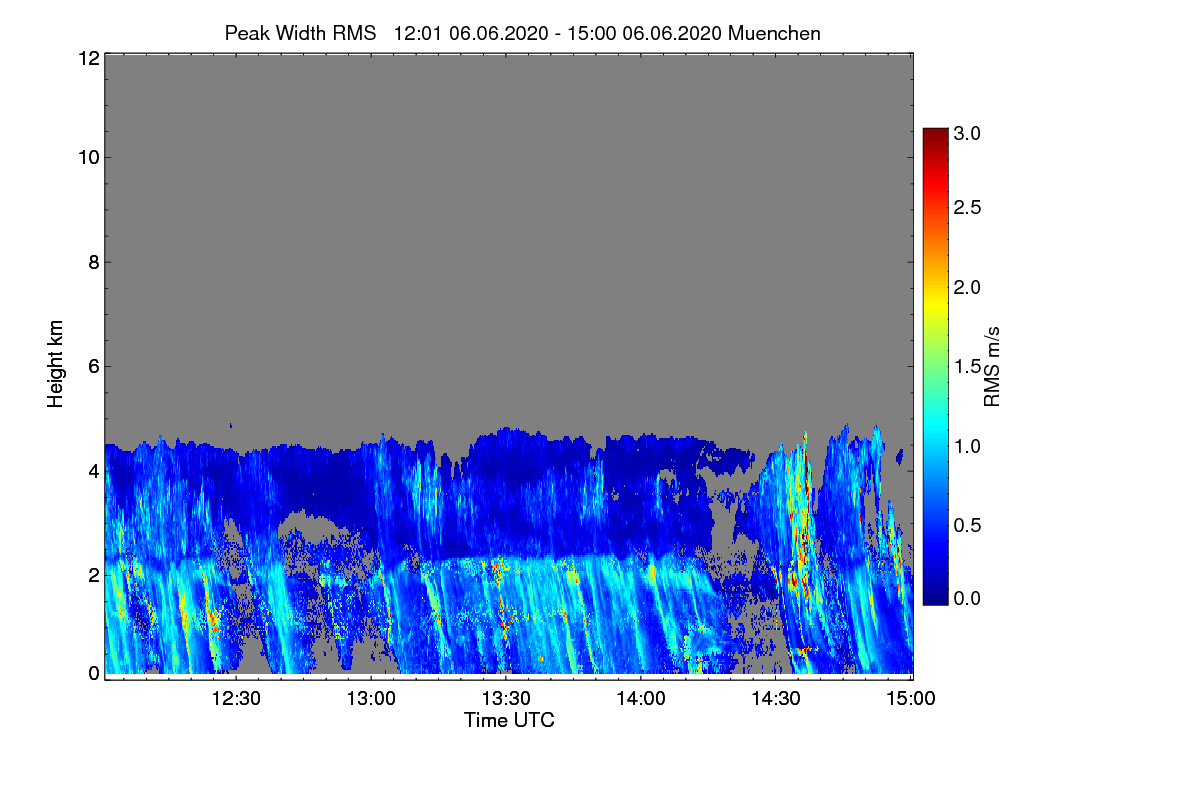The width and height of the screenshot is (1200, 800).
Task: Click the '12:30' time tick label
Action: click(236, 698)
